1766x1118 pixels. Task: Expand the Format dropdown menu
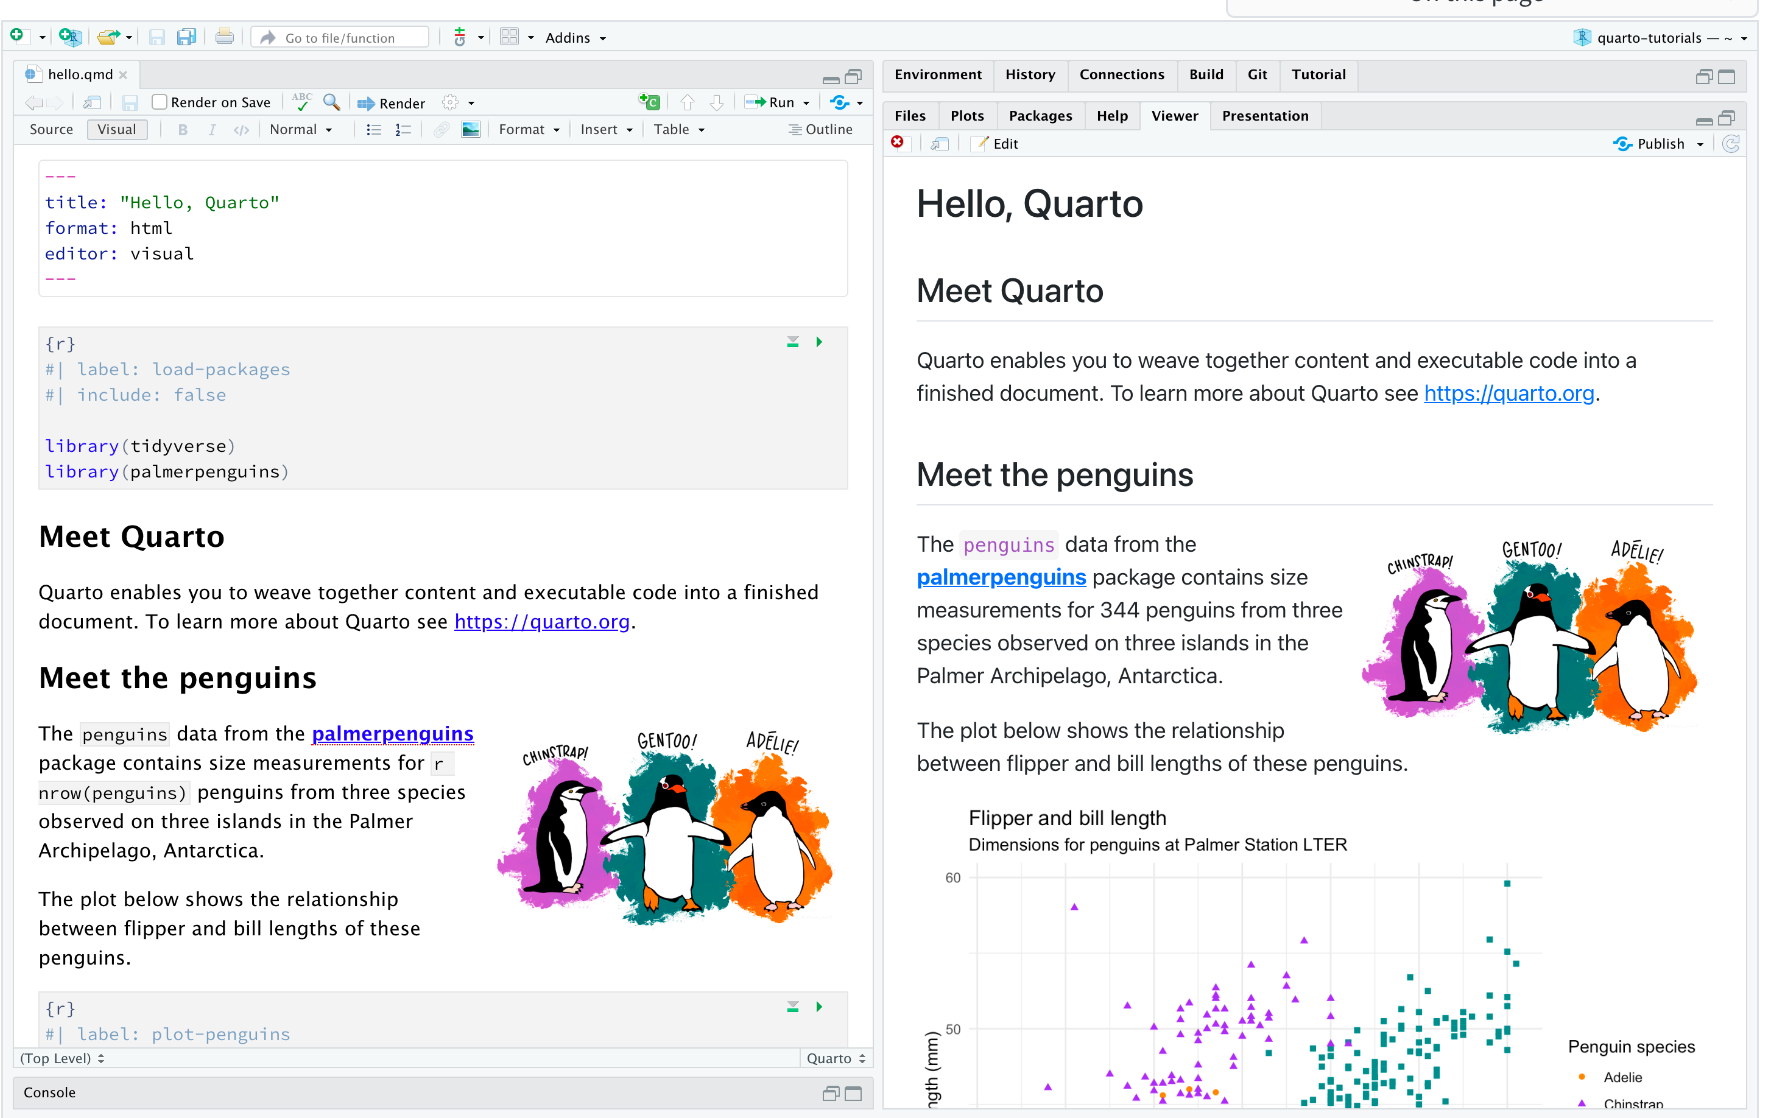tap(529, 130)
